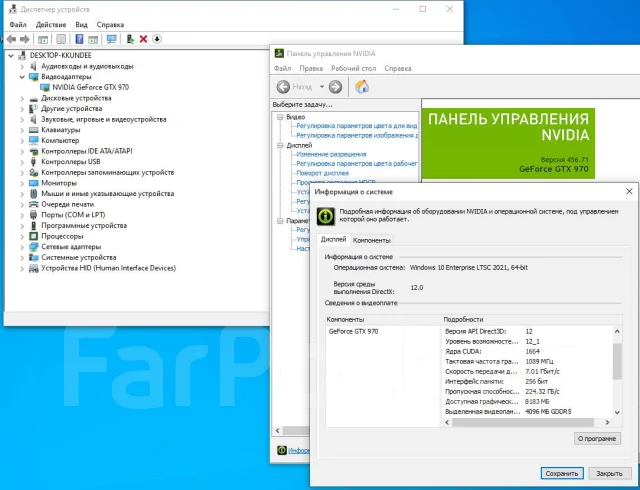Open Правка menu in NVIDIA Control Panel
This screenshot has width=640, height=490.
tap(311, 69)
